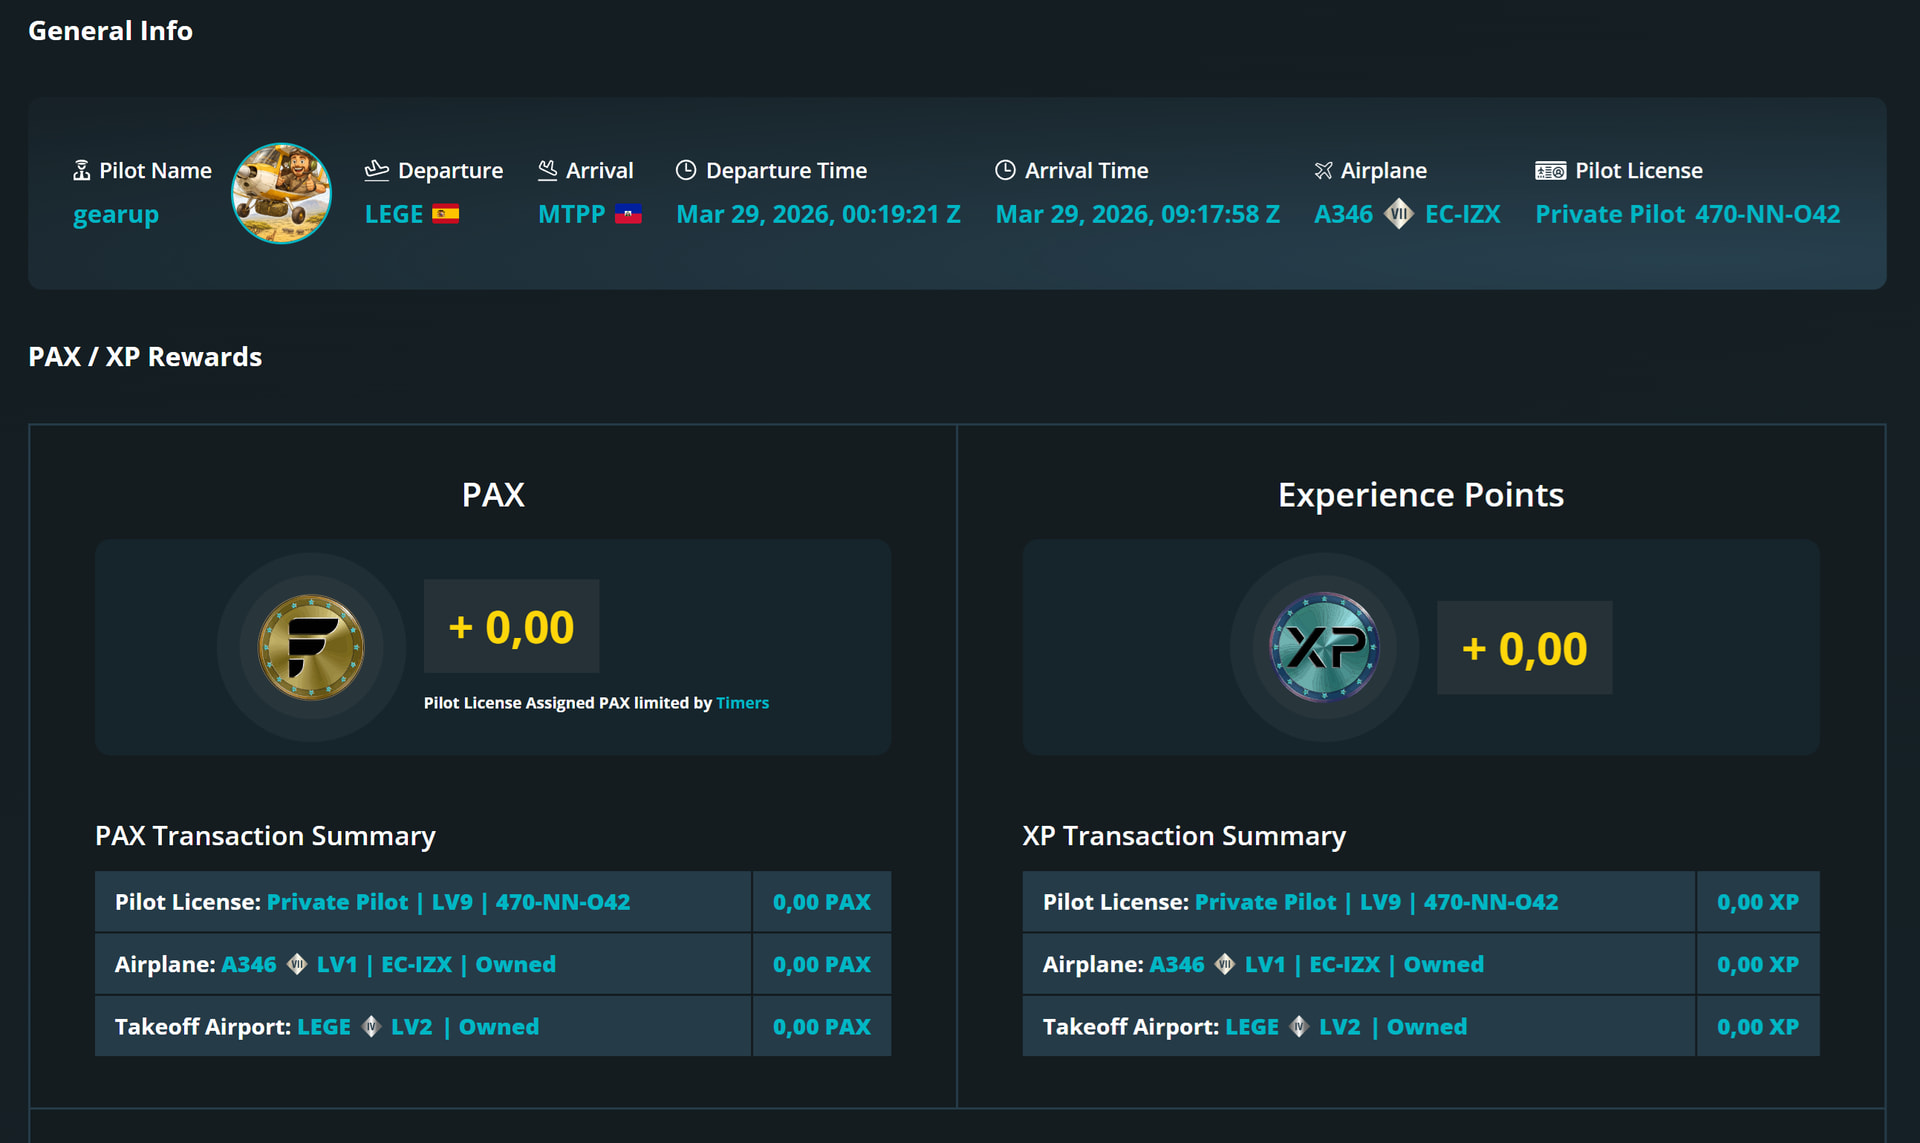Click the teal XP coin icon
1920x1143 pixels.
coord(1324,647)
